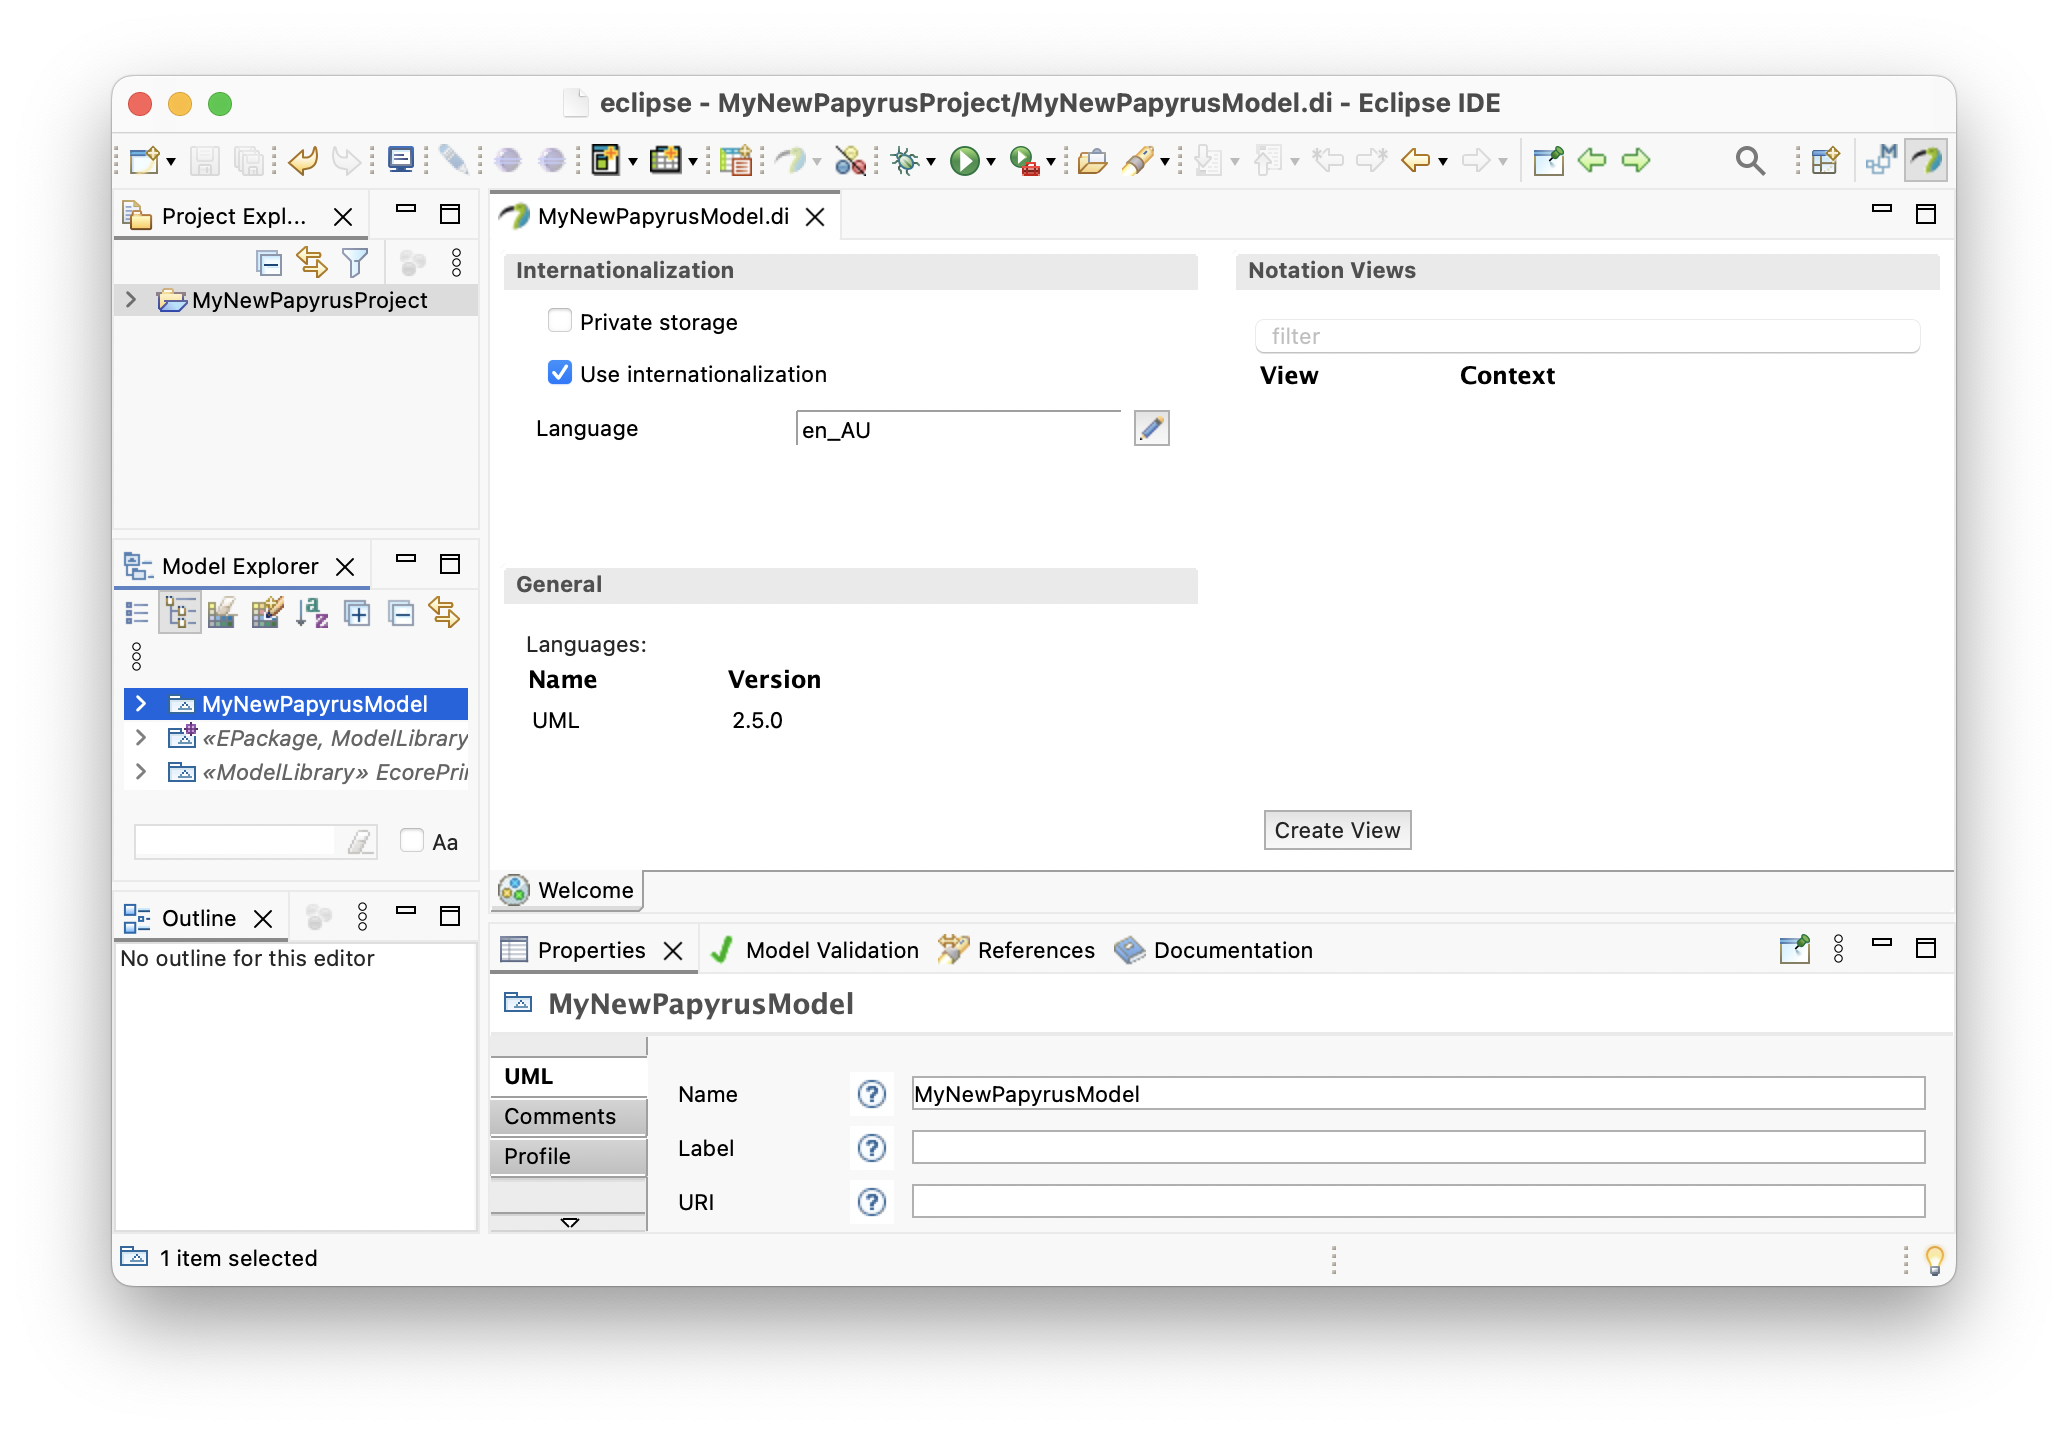Click the New wizard toolbar icon
Image resolution: width=2068 pixels, height=1434 pixels.
144,160
